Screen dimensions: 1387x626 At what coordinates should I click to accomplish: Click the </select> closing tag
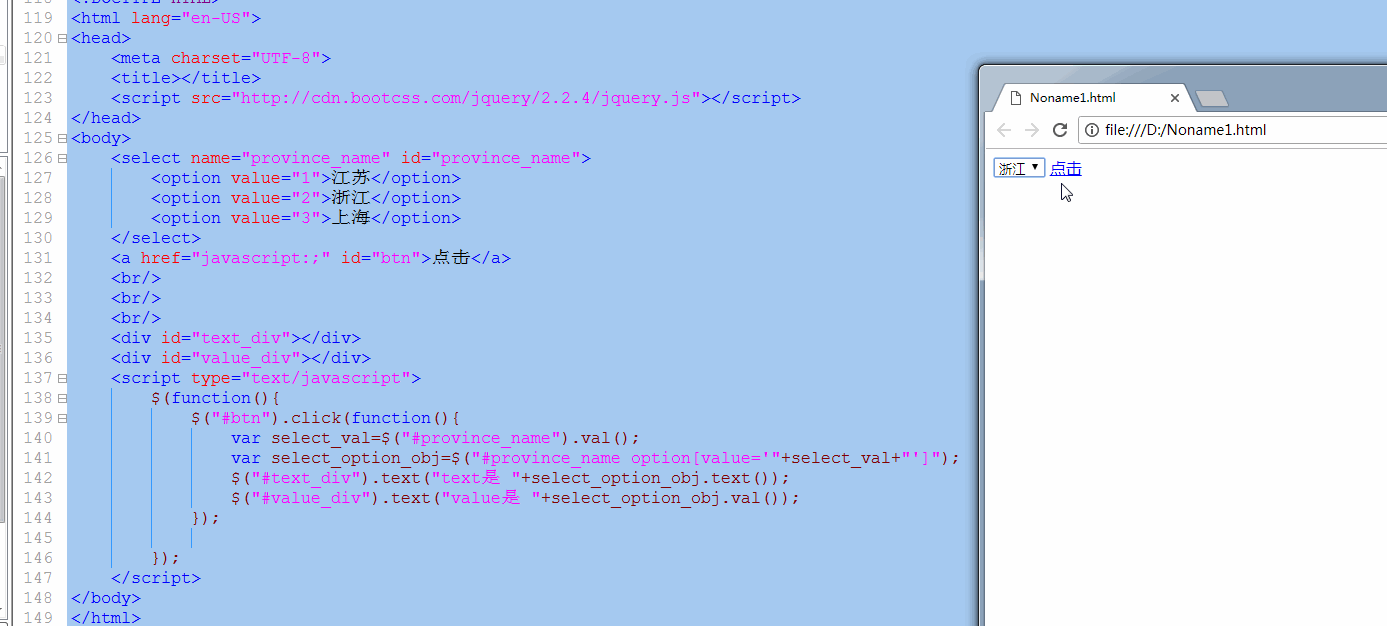[x=156, y=238]
